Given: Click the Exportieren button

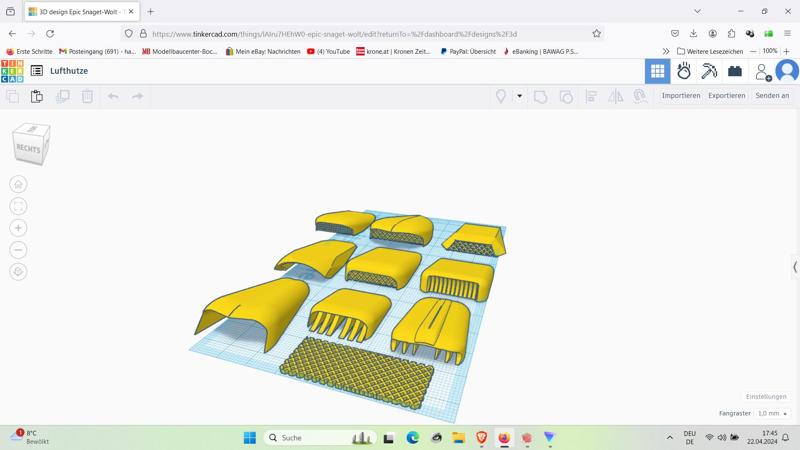Looking at the screenshot, I should (x=727, y=95).
